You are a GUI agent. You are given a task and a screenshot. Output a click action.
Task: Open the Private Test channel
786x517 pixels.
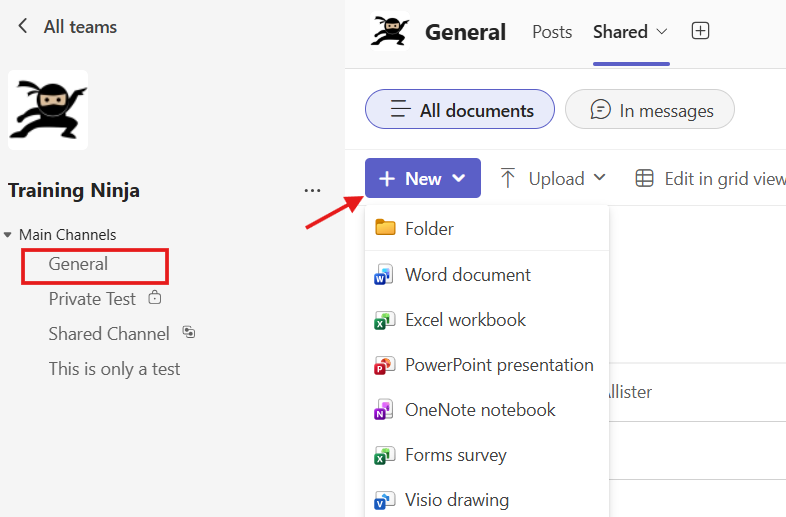92,299
